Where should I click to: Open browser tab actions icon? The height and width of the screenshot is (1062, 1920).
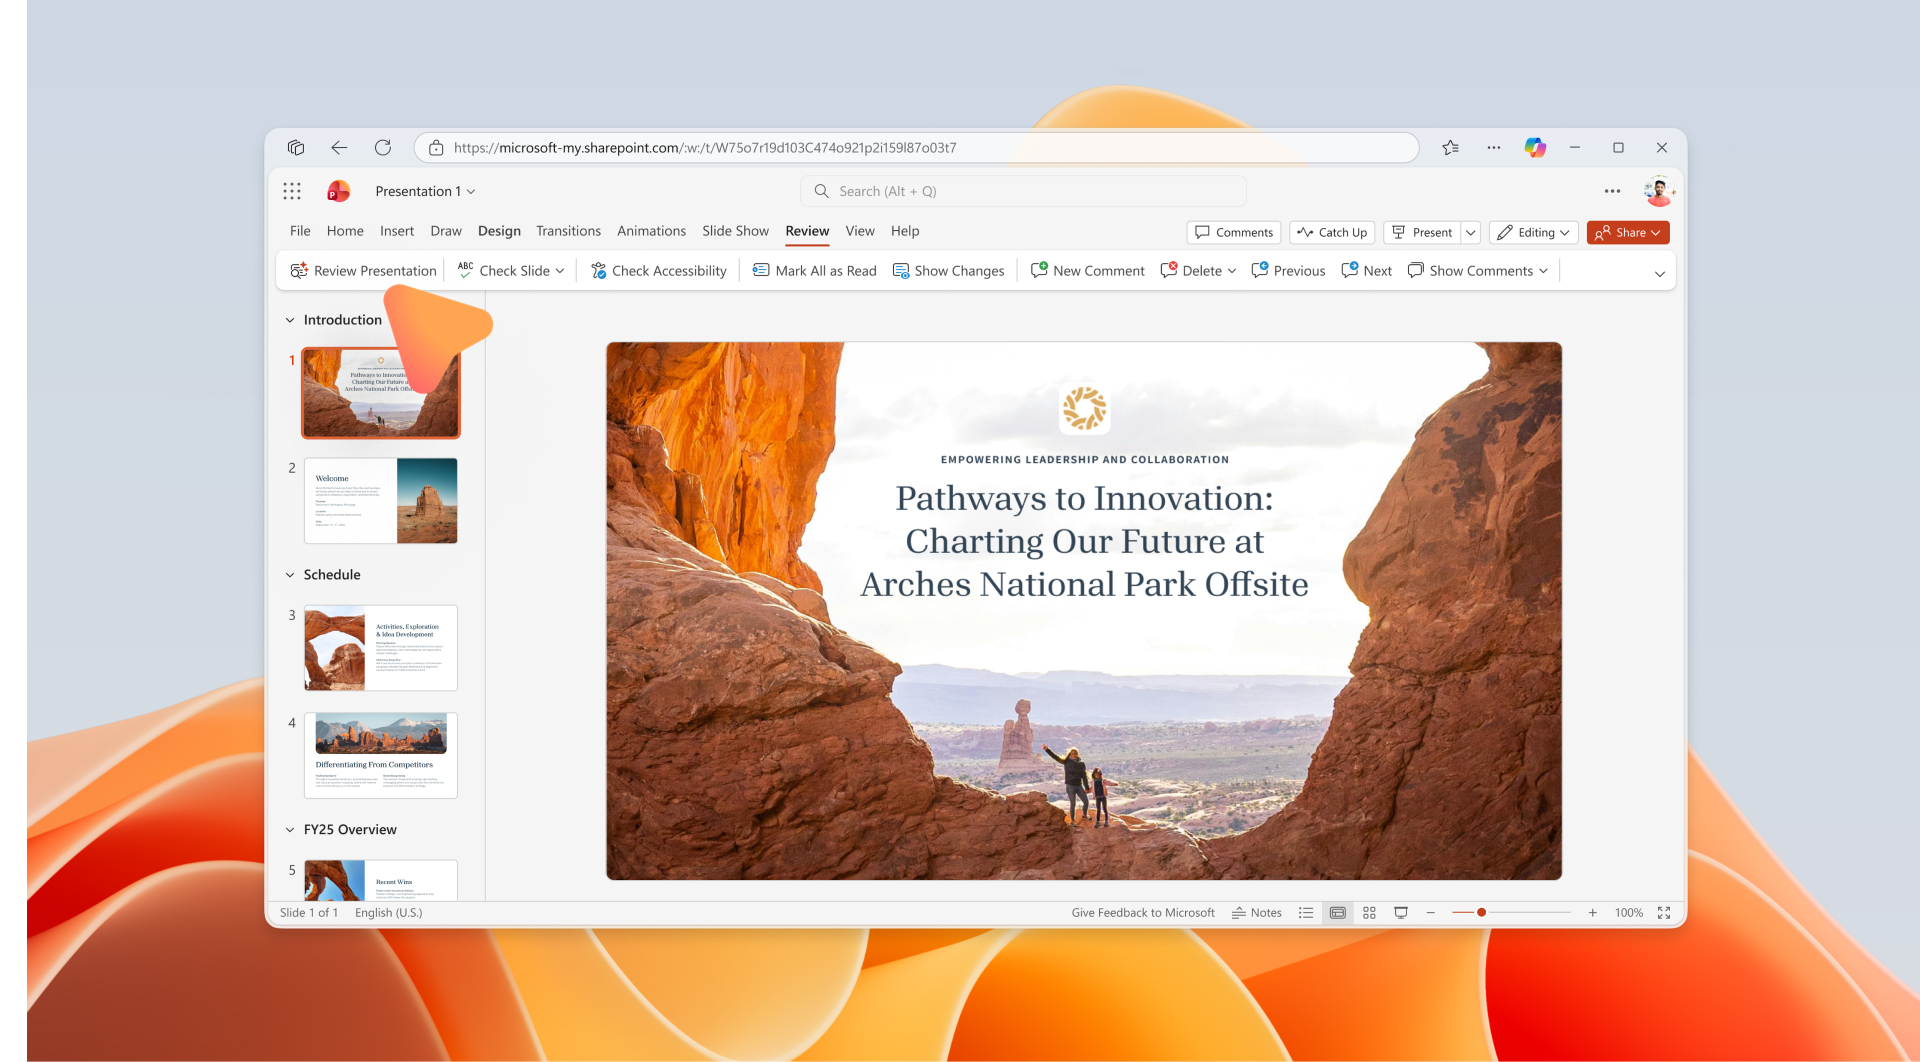tap(296, 148)
